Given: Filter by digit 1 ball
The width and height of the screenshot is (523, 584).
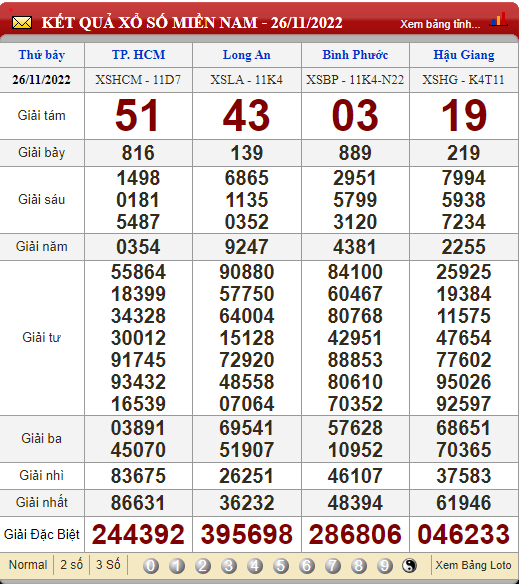Looking at the screenshot, I should click(x=177, y=566).
